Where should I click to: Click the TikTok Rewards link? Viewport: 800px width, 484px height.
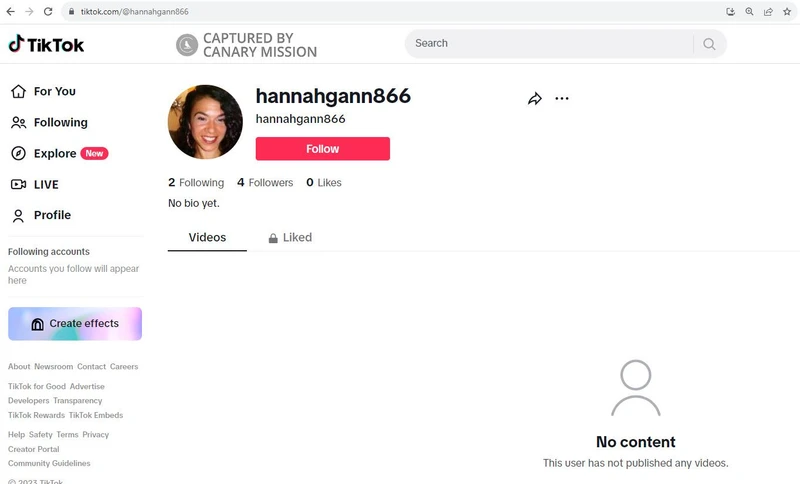36,415
